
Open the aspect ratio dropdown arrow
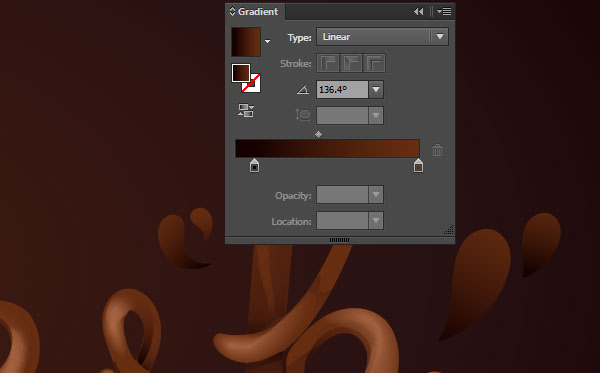point(376,116)
